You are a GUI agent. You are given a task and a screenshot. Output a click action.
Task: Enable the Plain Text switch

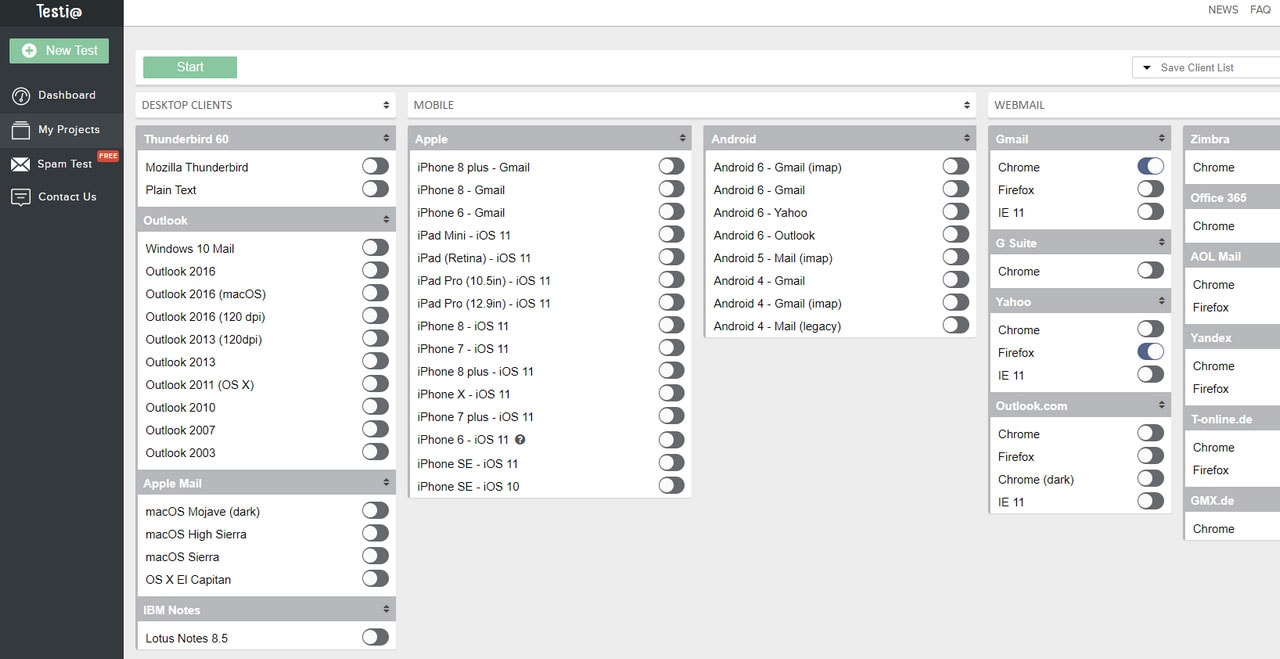point(375,189)
